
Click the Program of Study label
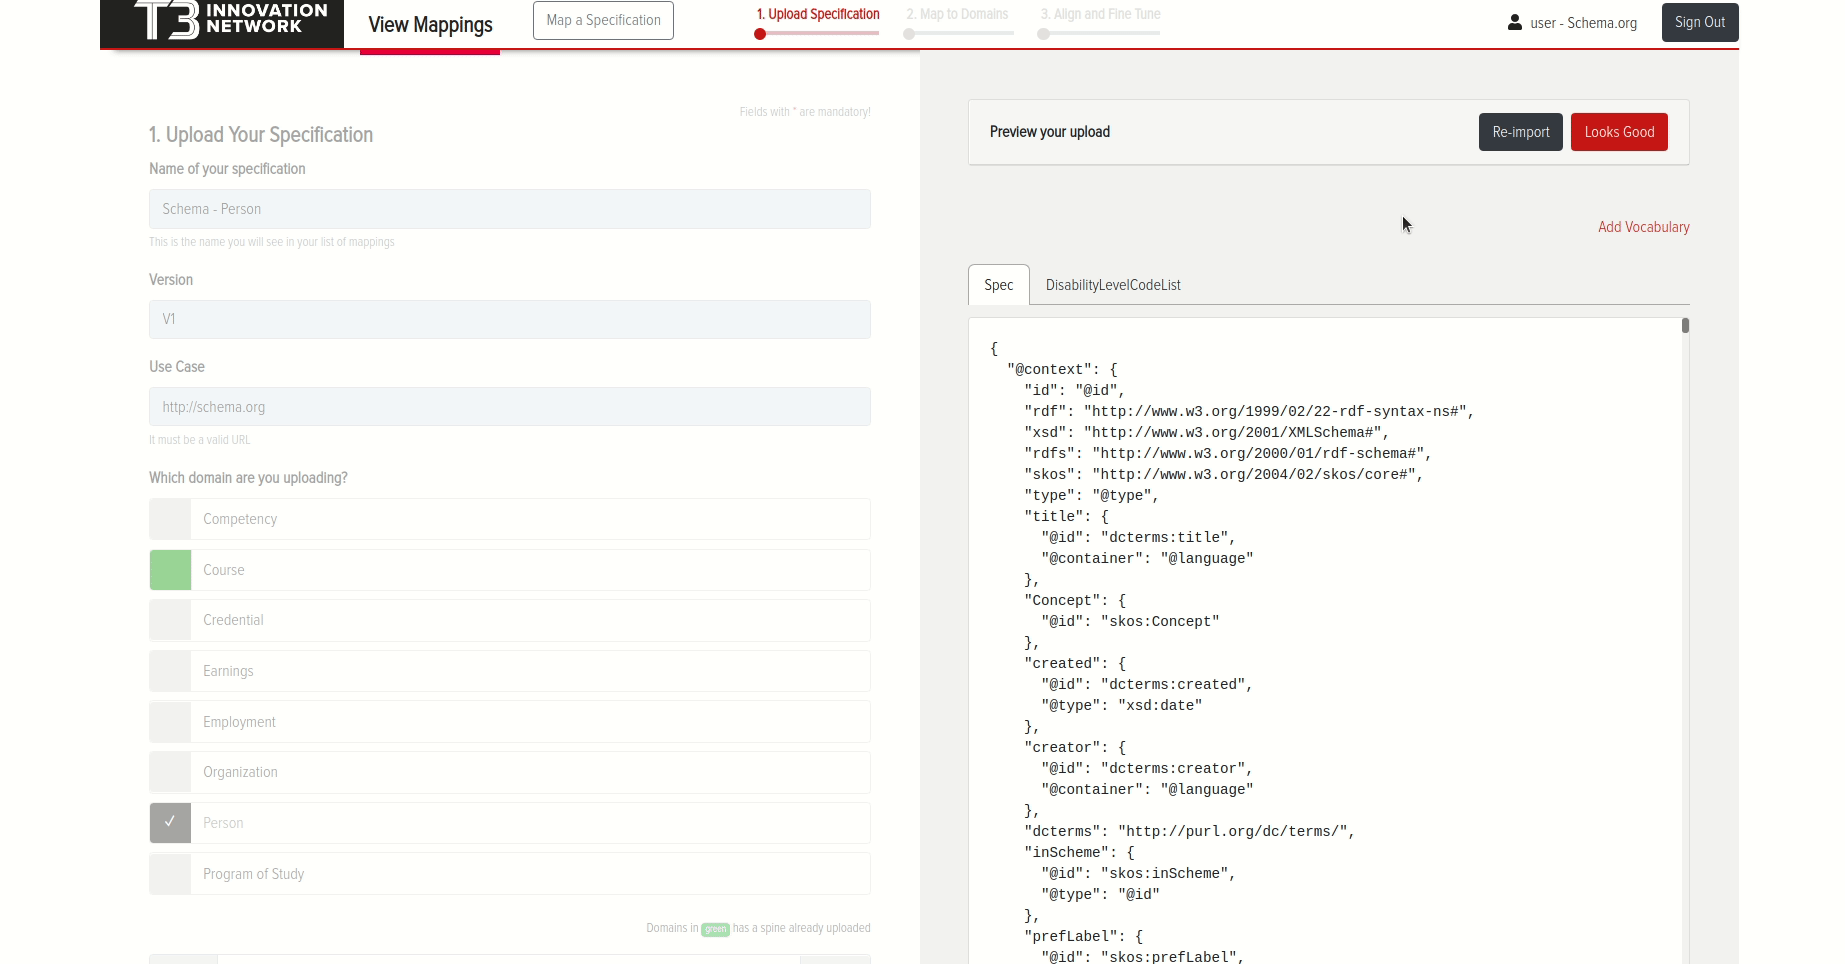click(254, 874)
